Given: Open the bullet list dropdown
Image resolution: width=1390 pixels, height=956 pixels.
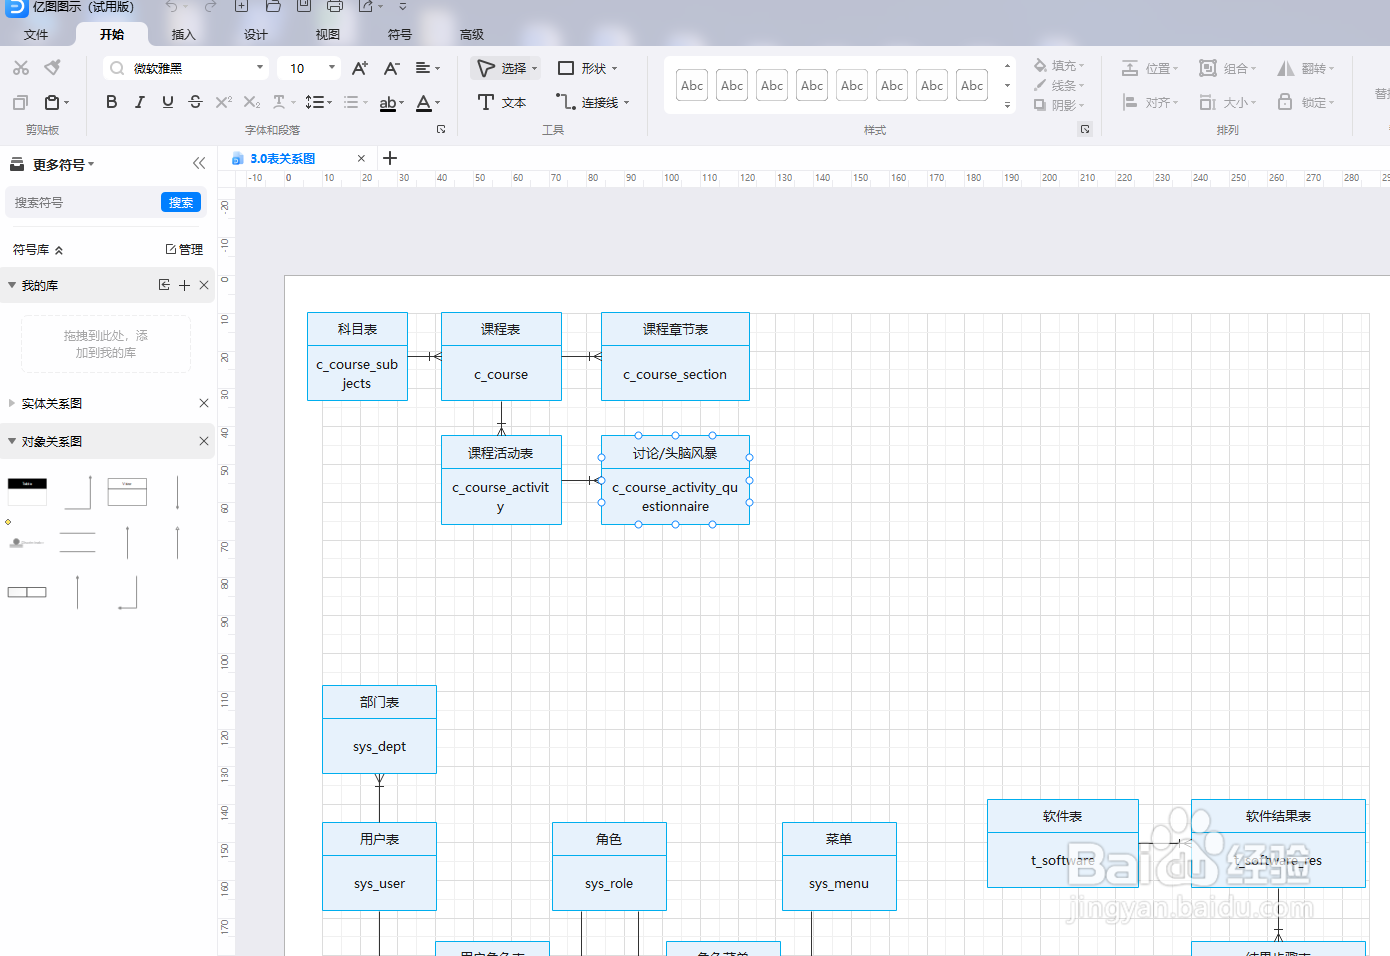Looking at the screenshot, I should 355,102.
